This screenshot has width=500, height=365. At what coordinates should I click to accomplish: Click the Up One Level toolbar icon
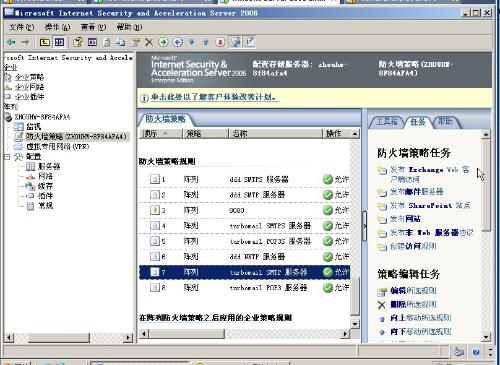[45, 42]
